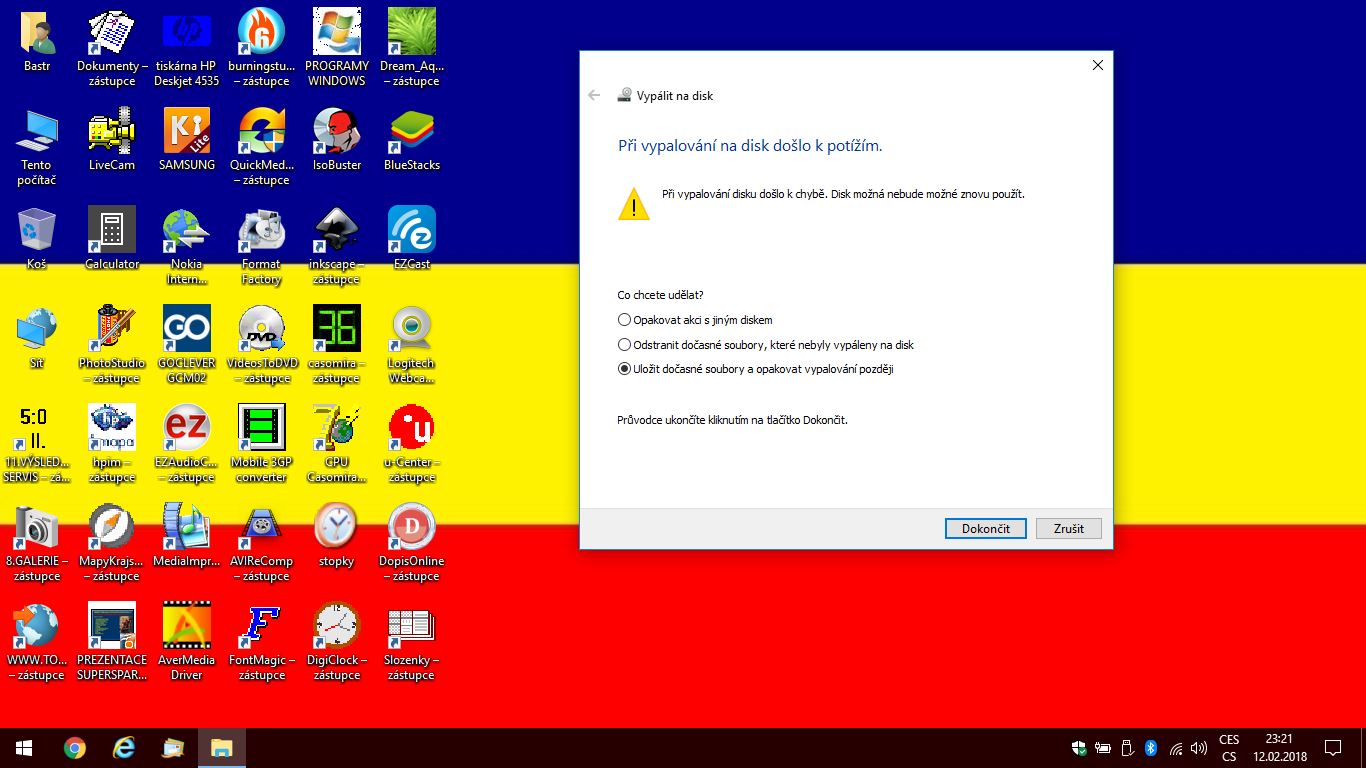Choose 'Odstranit dočasné soubory' radio option
Viewport: 1366px width, 768px height.
point(625,345)
